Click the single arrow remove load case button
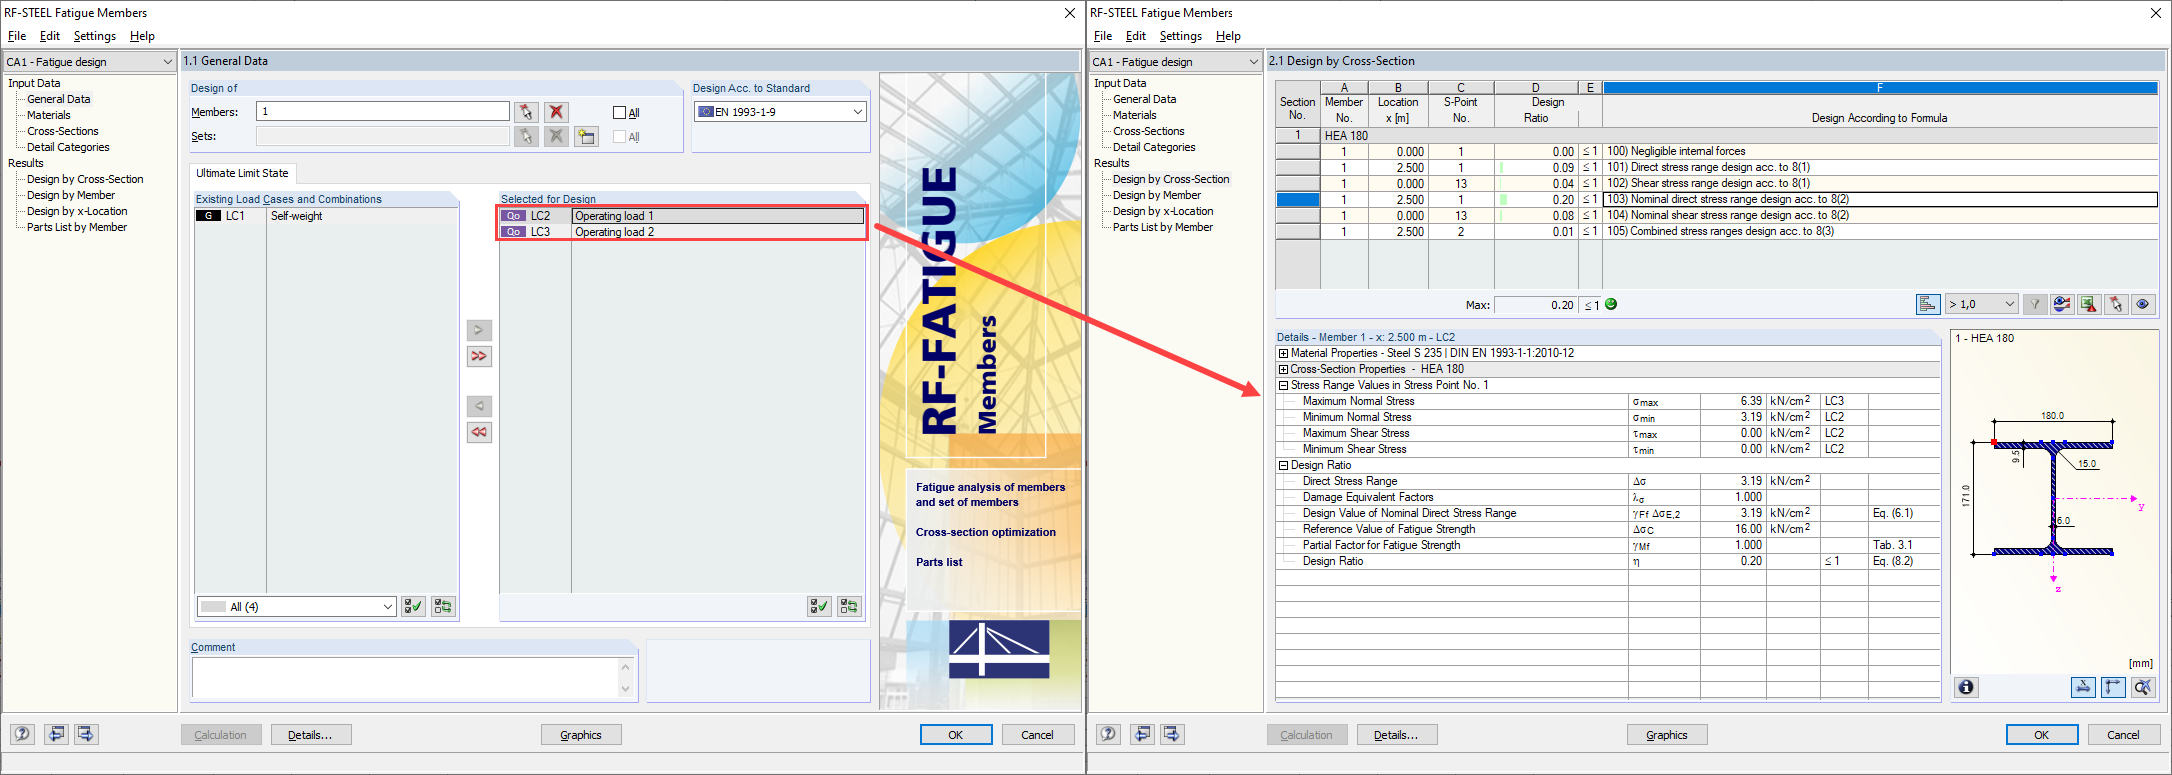The image size is (2172, 775). (479, 406)
